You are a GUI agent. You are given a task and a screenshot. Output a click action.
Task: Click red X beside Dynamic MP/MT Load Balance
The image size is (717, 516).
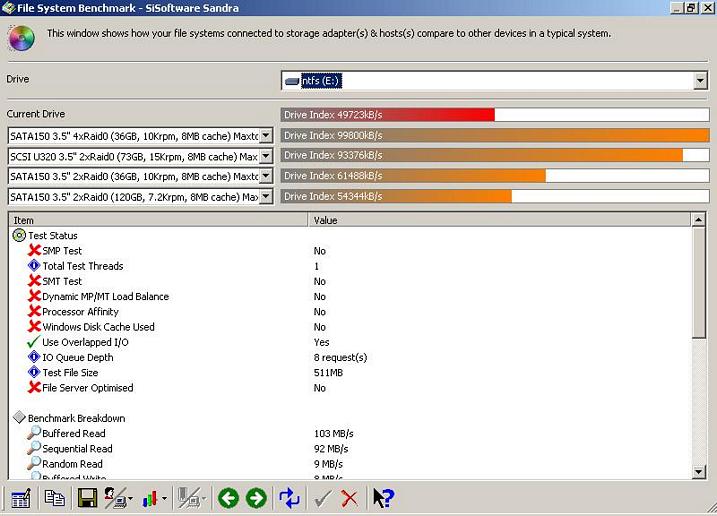(34, 296)
